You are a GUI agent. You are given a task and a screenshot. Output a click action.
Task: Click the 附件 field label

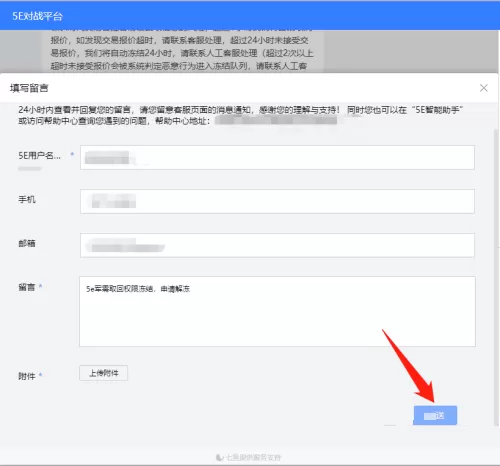[27, 376]
